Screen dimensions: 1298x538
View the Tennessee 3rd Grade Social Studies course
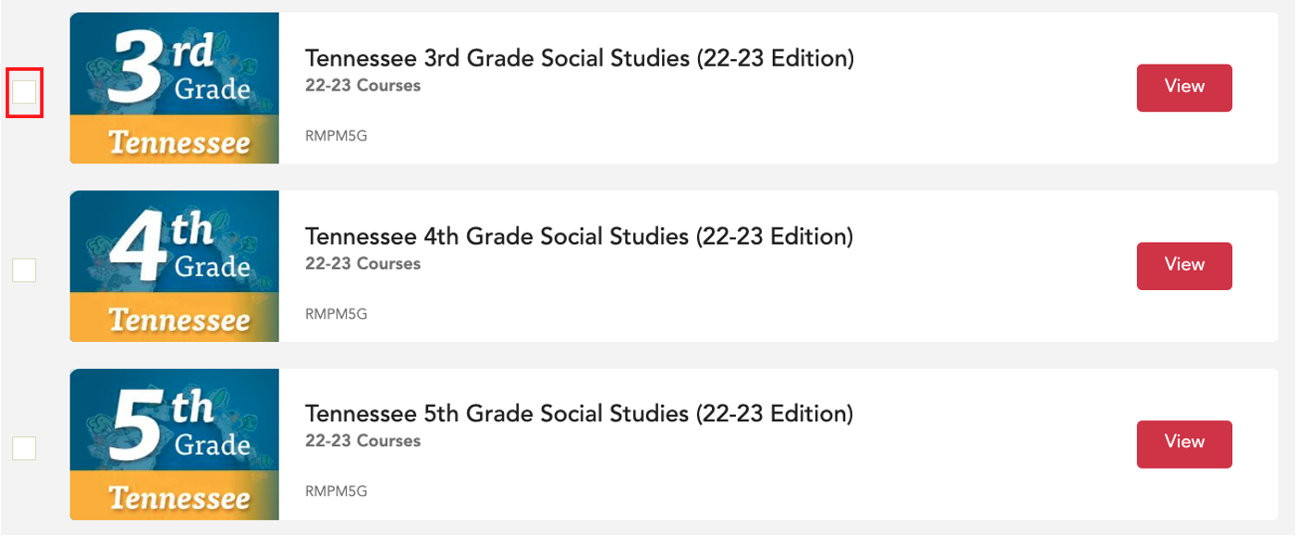point(1184,88)
